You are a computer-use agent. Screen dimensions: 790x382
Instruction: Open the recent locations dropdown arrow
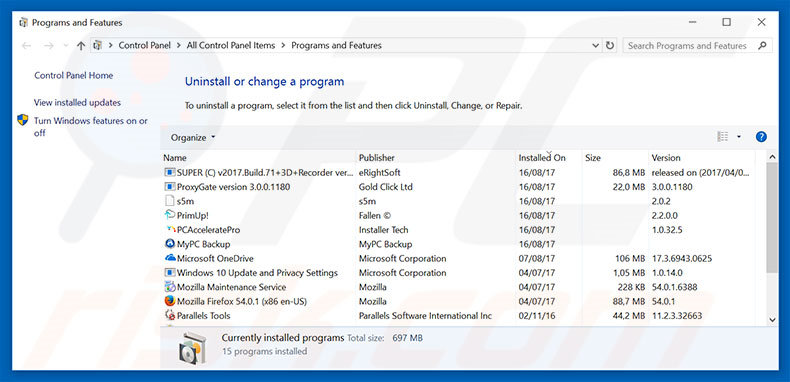(x=65, y=45)
